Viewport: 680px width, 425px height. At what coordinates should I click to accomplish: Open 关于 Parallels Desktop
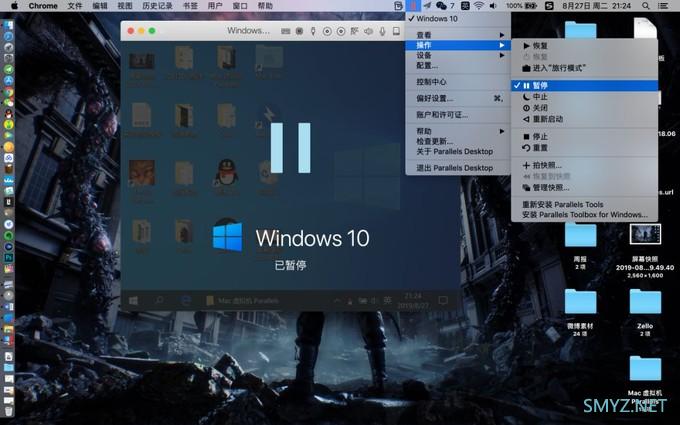click(x=458, y=151)
